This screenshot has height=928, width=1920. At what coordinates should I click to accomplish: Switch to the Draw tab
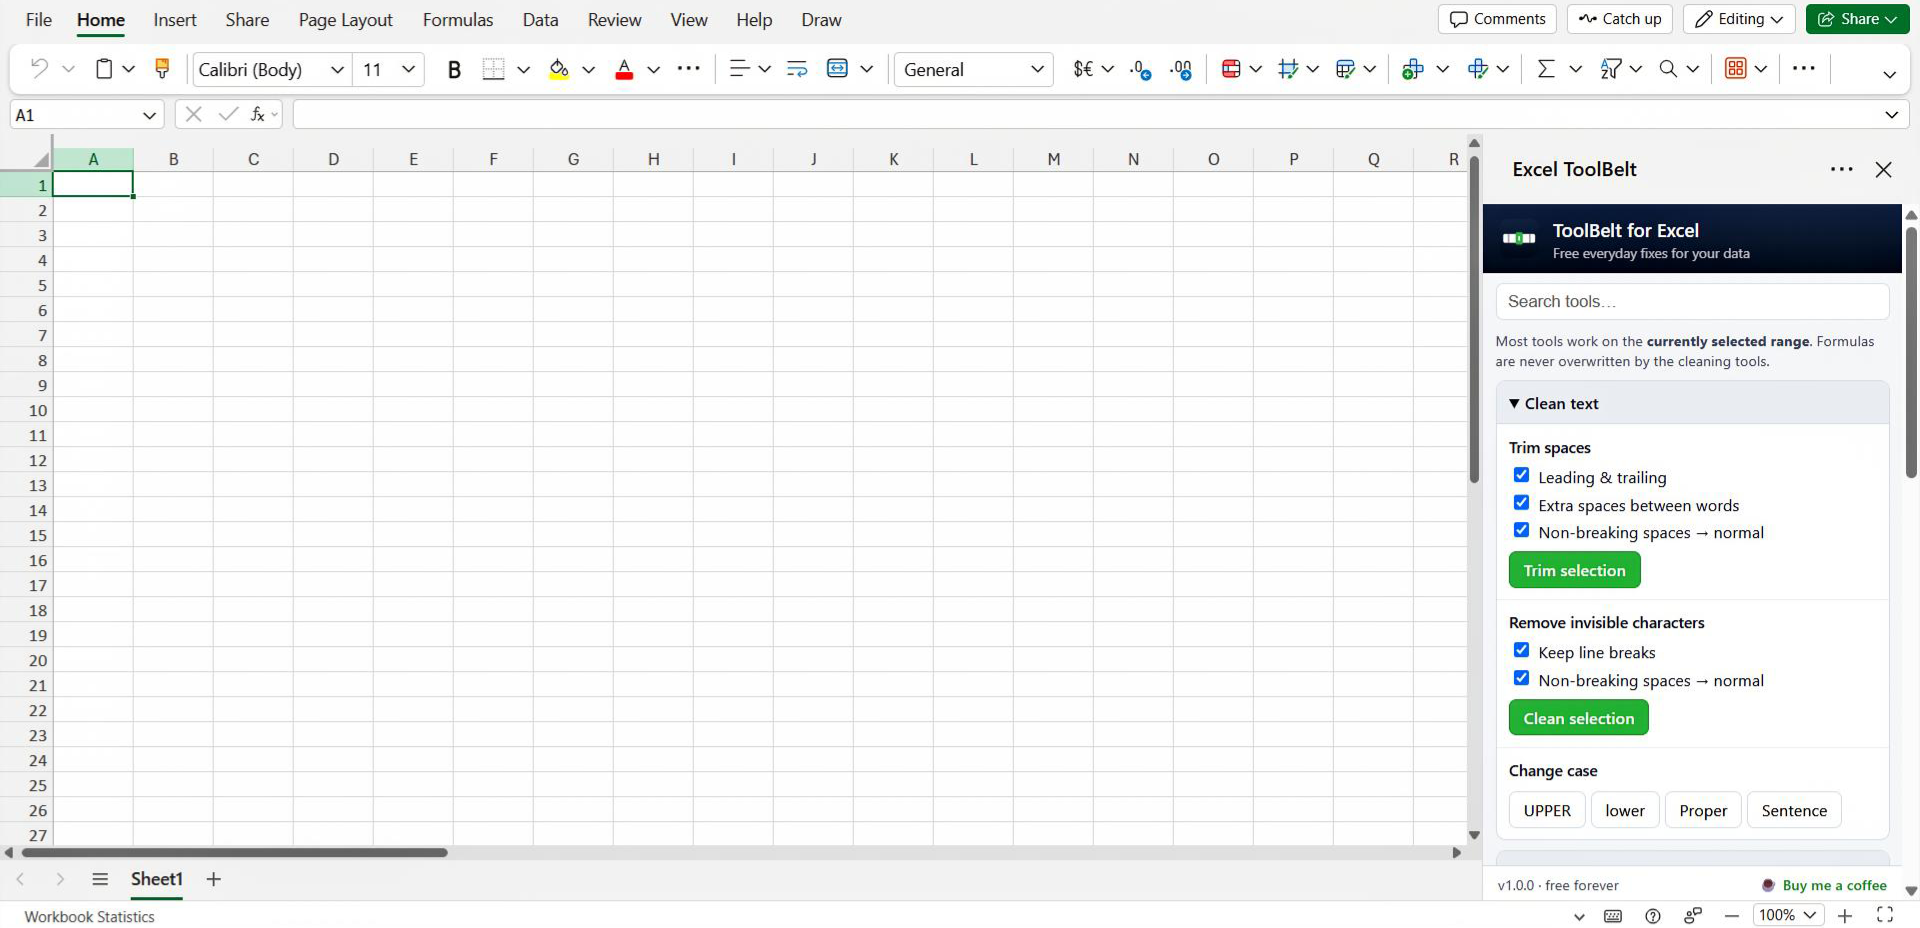(x=821, y=20)
